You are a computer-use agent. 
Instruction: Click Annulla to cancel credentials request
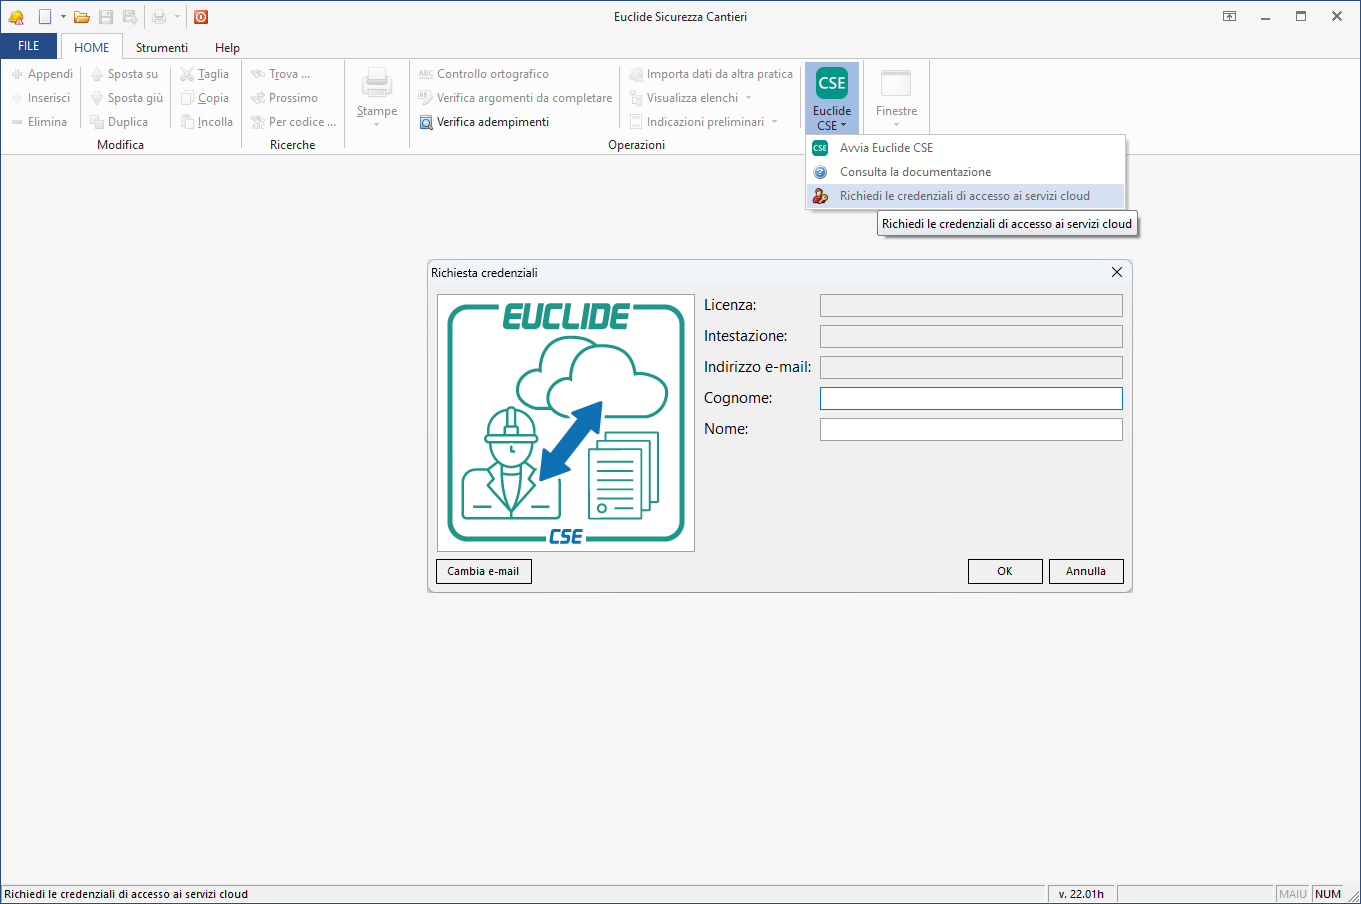coord(1085,571)
